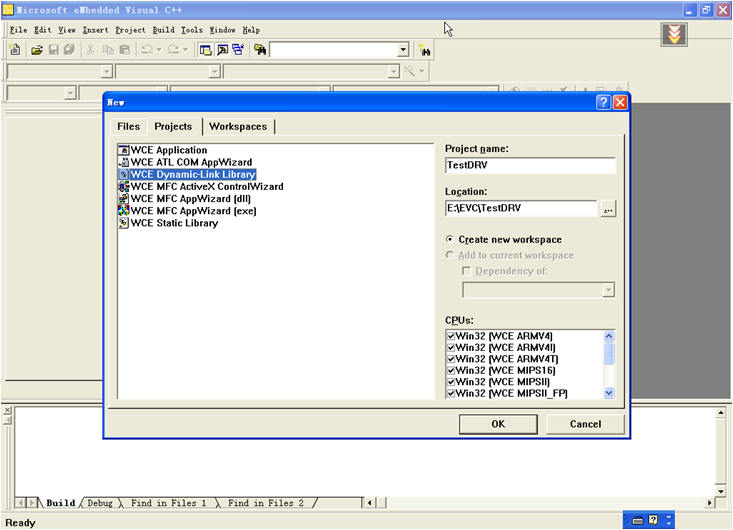Click the Find in Files binoculars icon
Viewport: 733px width, 530px height.
coord(260,49)
